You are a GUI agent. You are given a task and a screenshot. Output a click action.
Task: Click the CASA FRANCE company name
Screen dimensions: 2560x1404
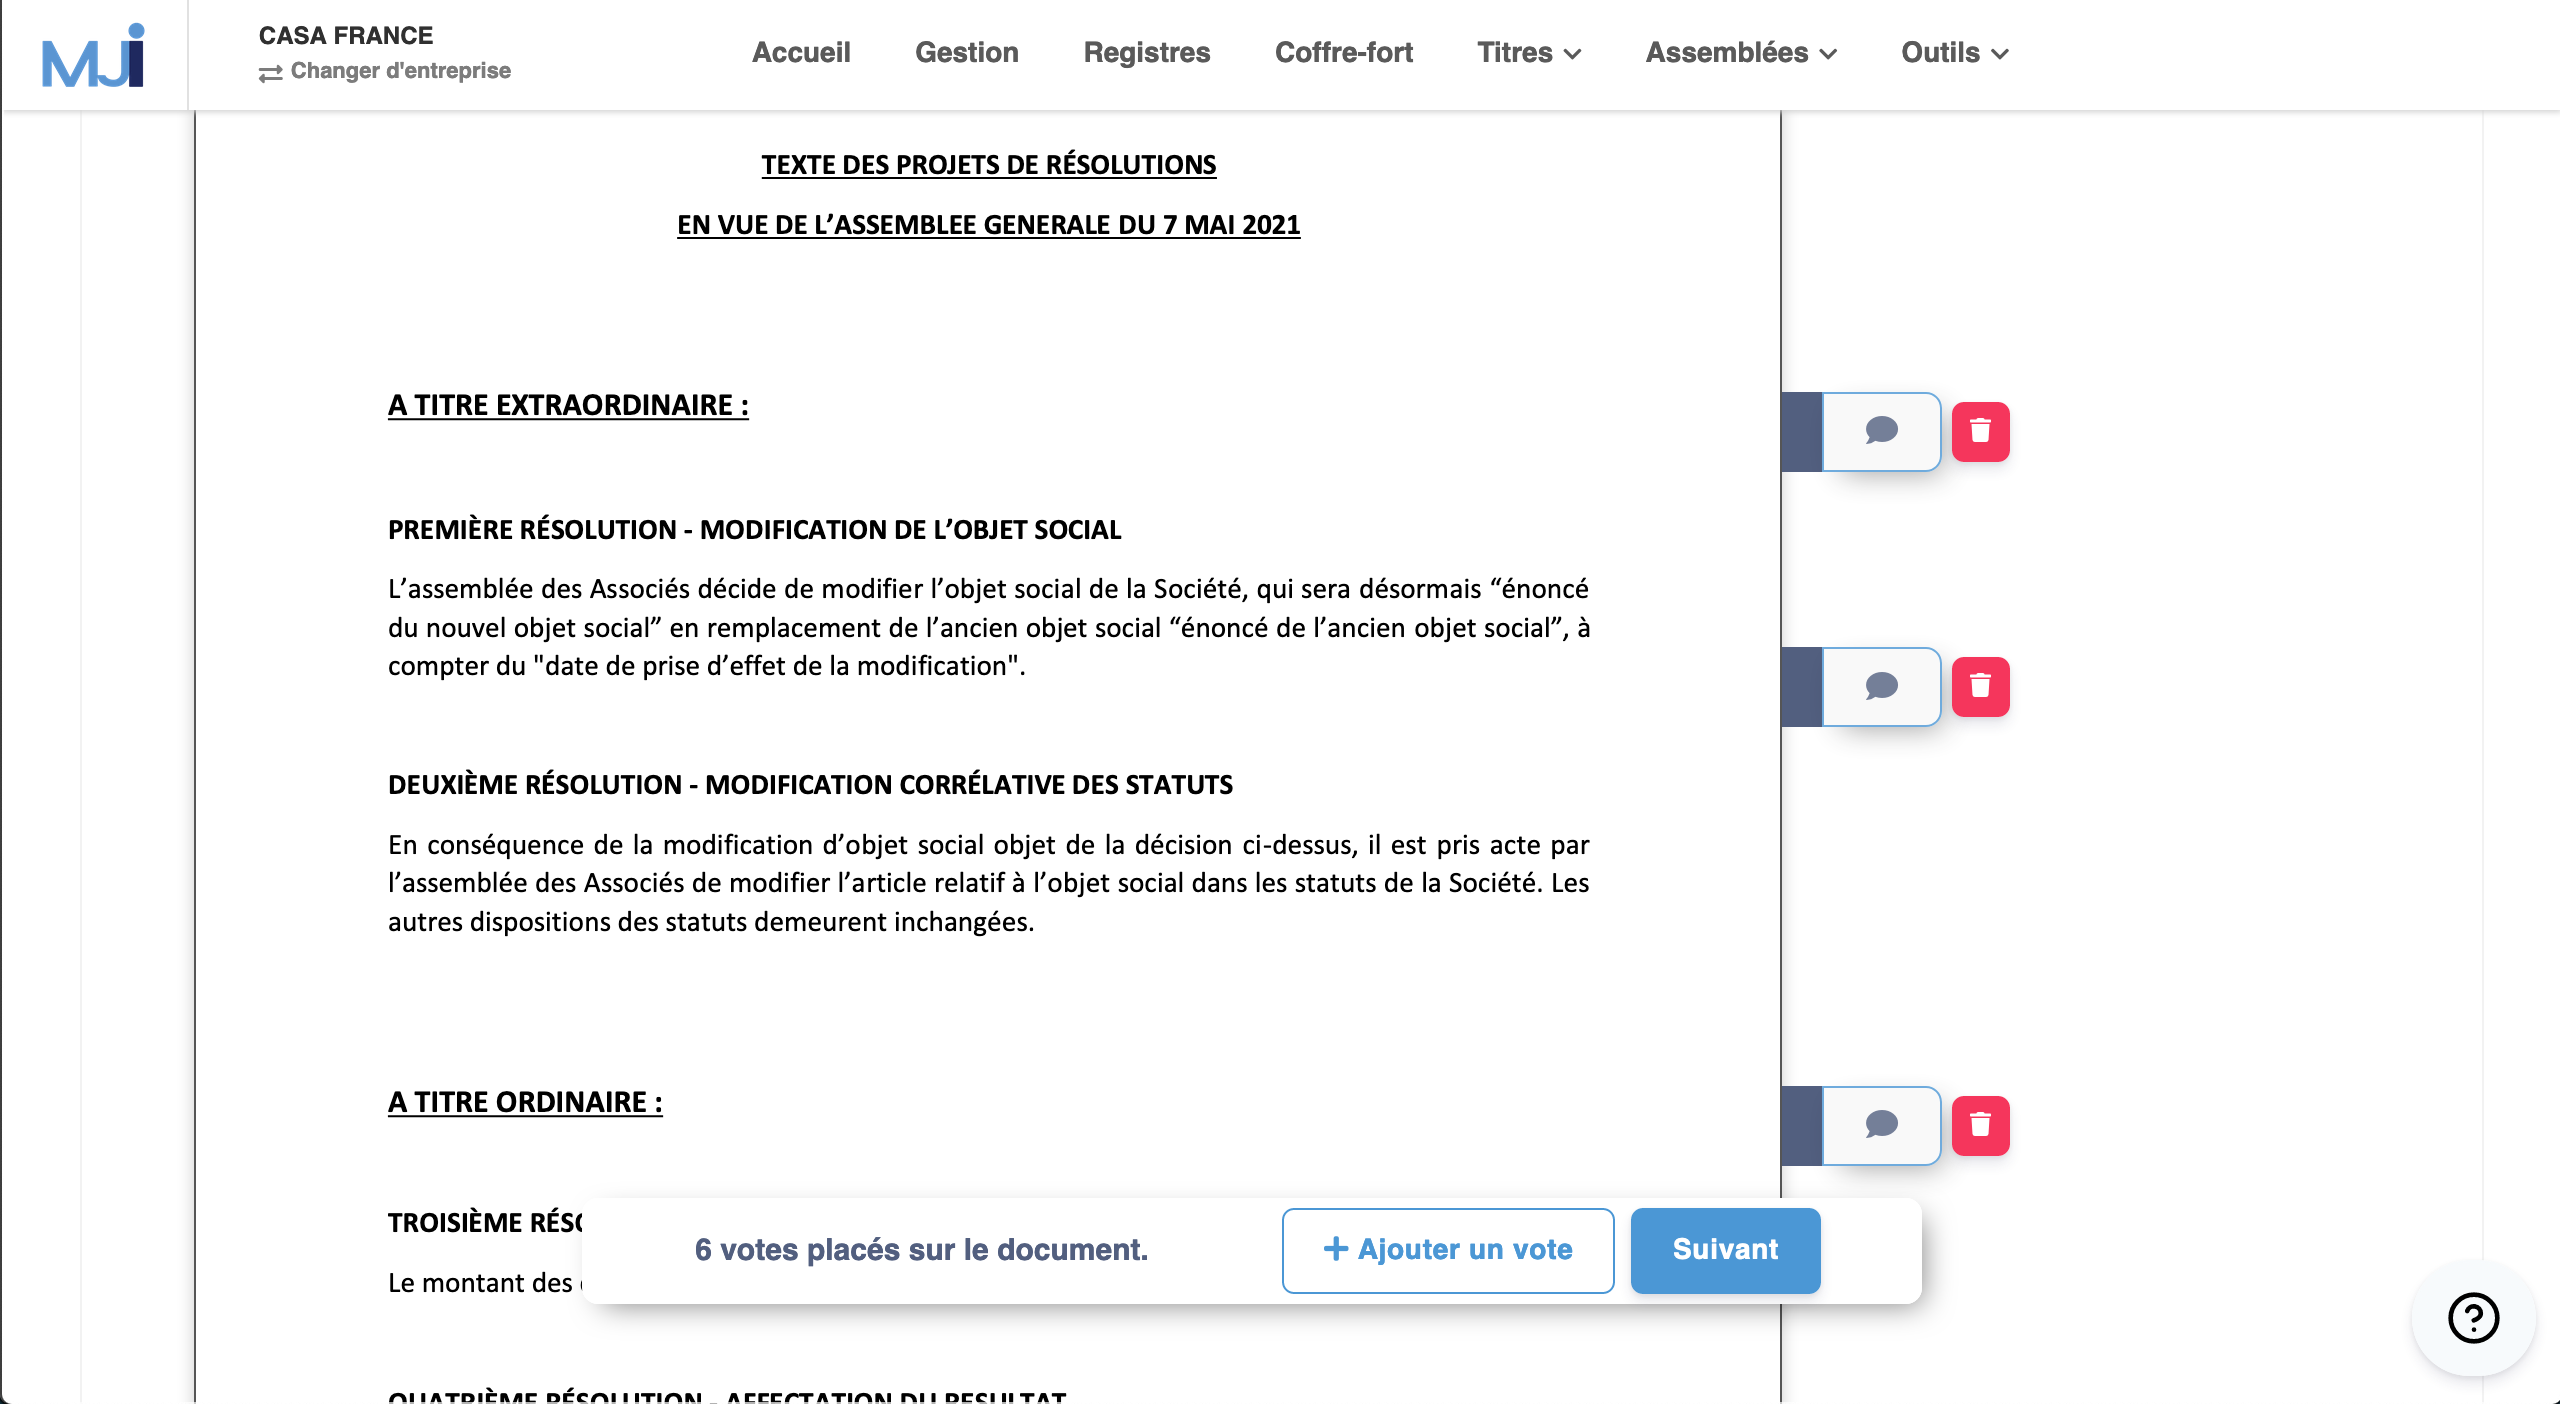click(346, 35)
